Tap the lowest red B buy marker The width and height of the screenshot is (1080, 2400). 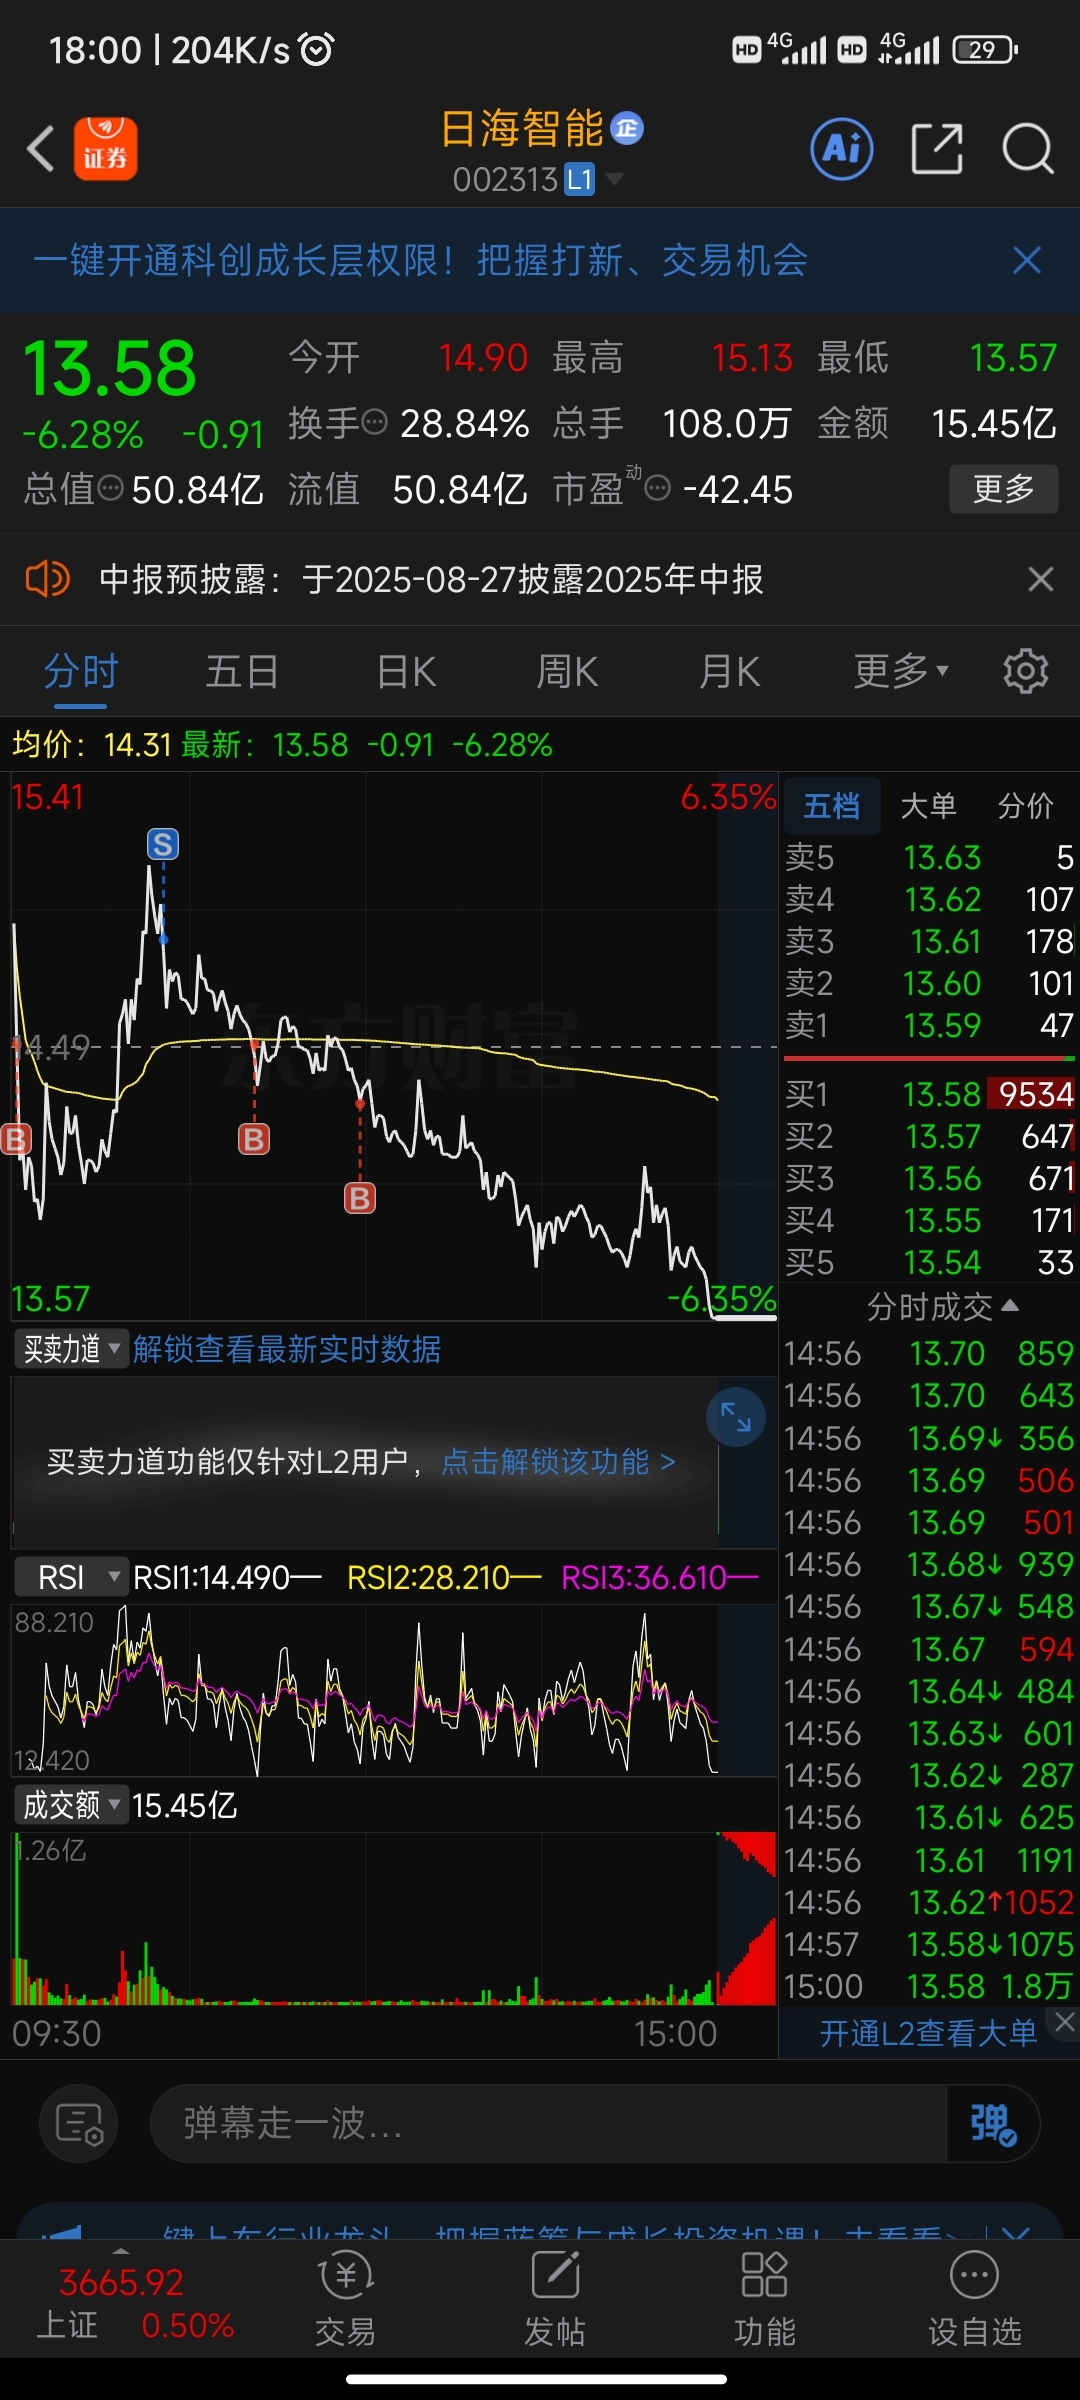360,1197
